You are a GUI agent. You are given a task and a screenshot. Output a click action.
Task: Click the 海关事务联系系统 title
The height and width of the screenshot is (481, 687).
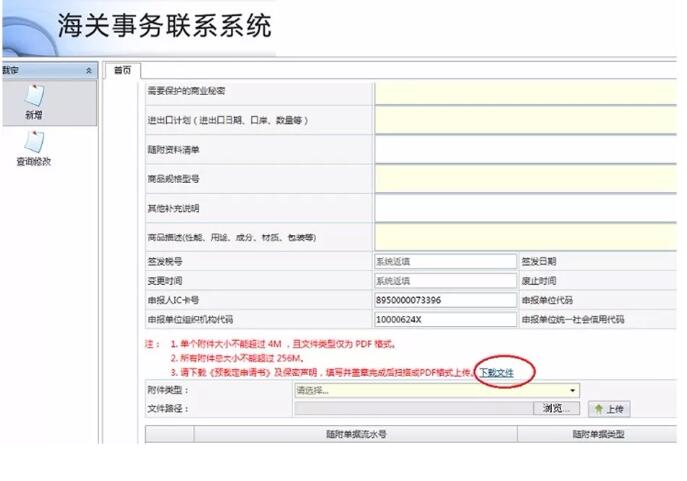(x=164, y=25)
